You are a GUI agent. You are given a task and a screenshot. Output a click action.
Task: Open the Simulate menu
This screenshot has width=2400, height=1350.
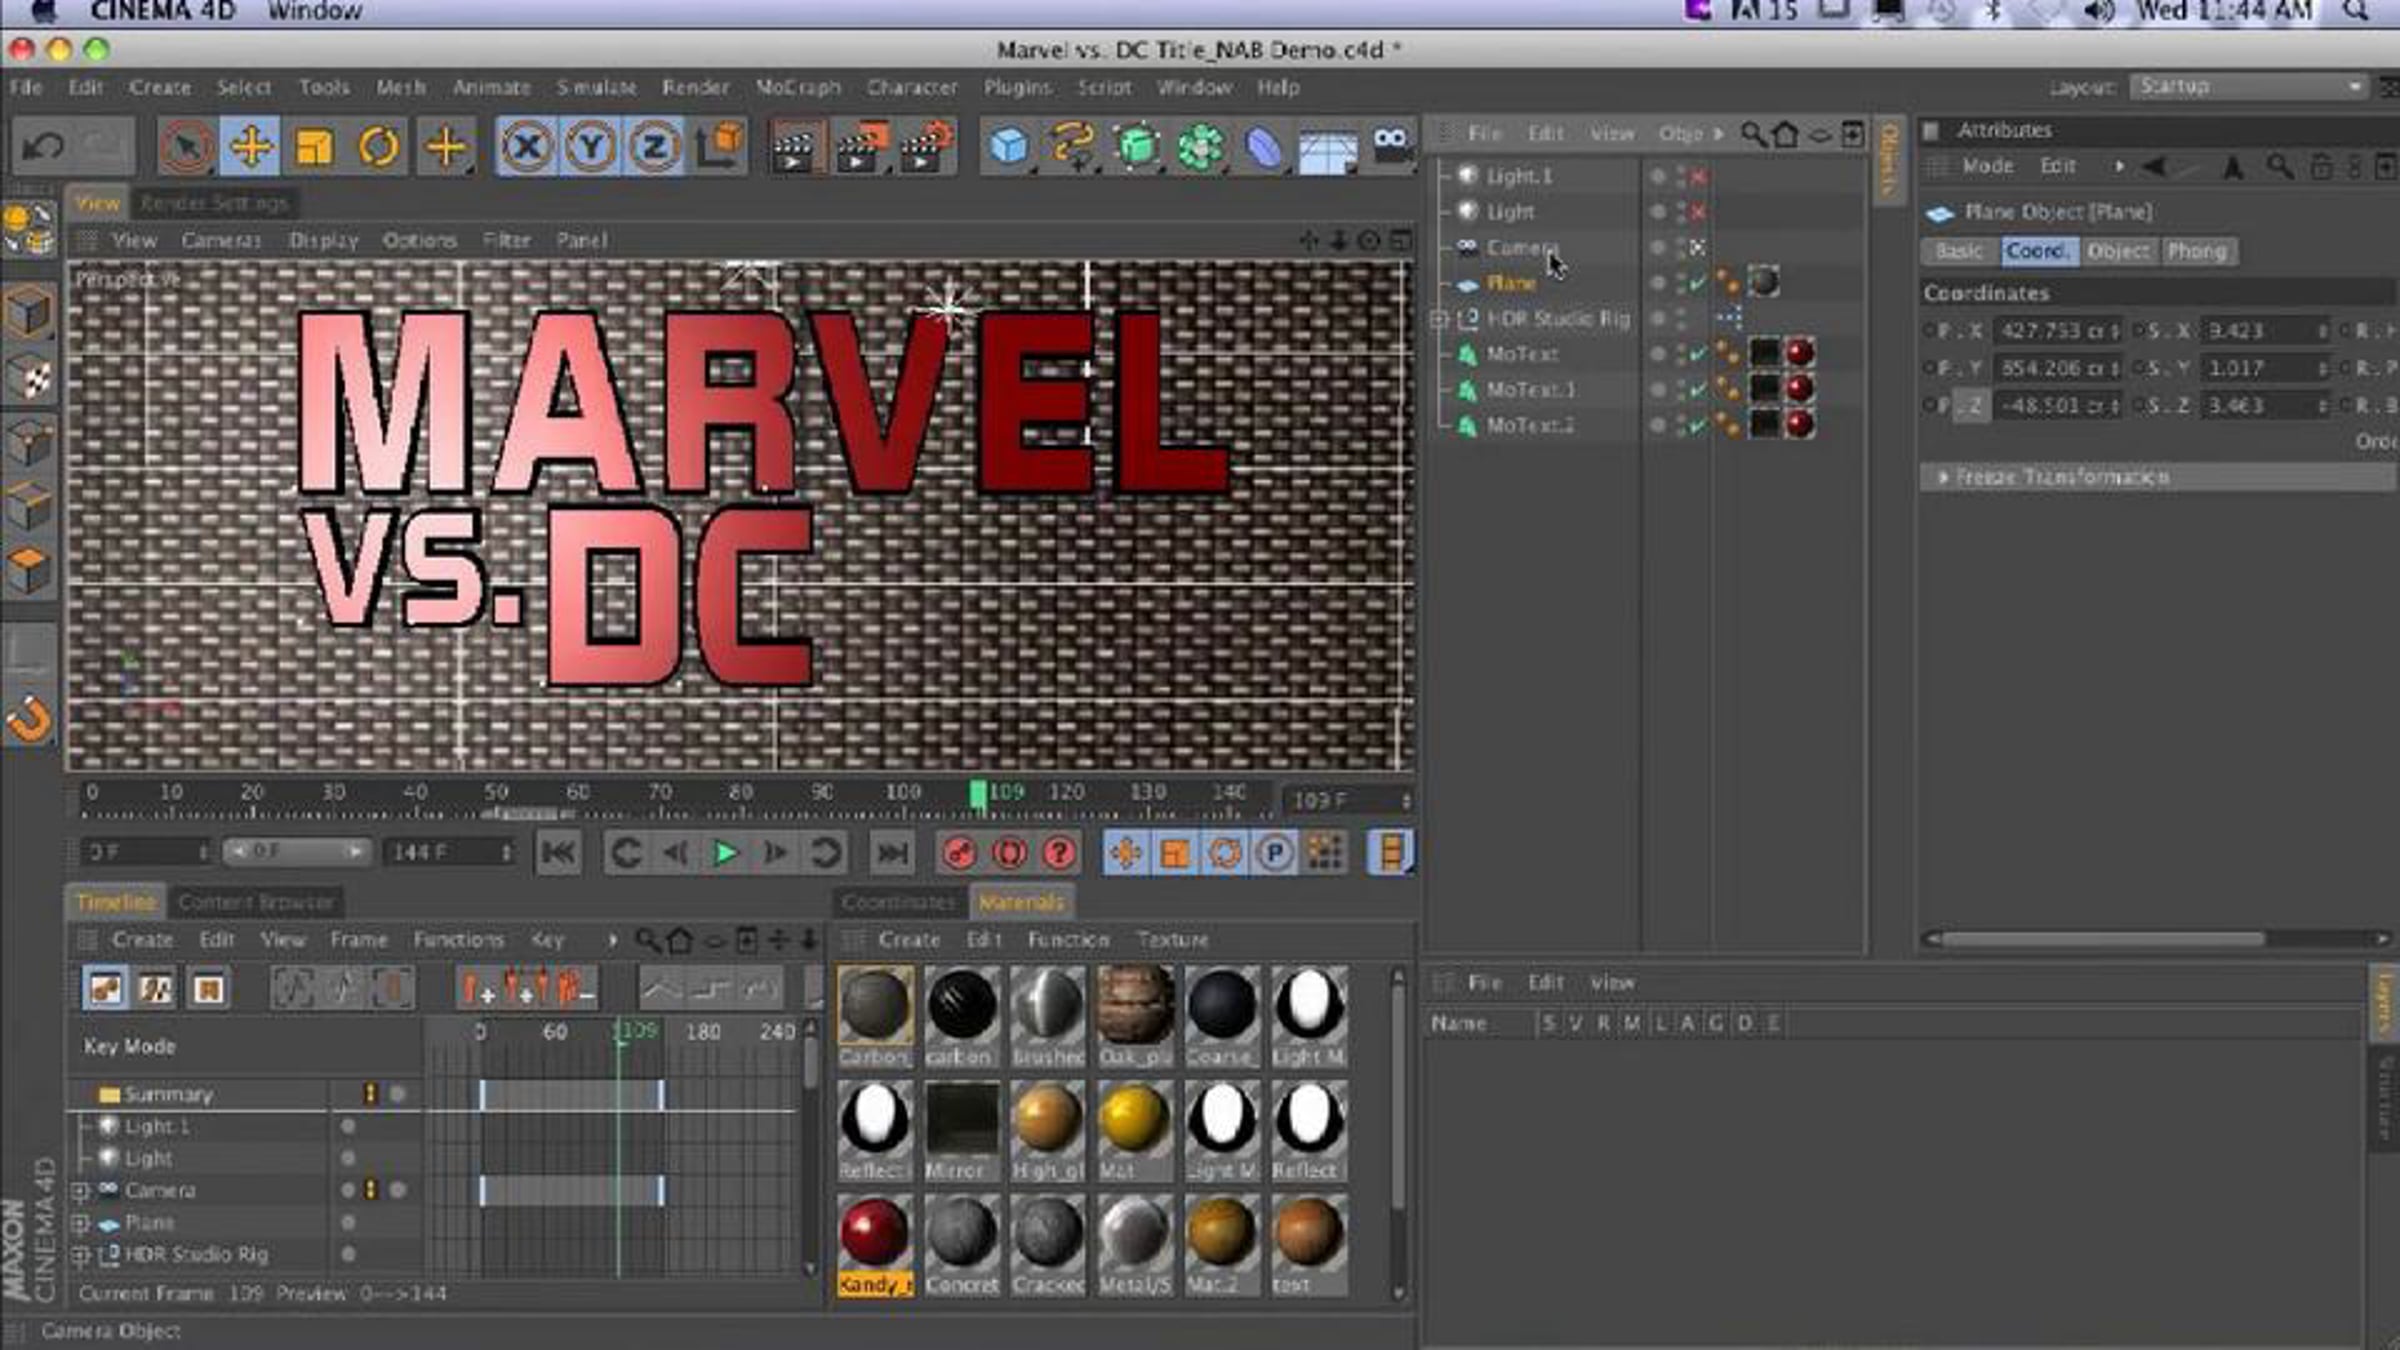coord(596,87)
